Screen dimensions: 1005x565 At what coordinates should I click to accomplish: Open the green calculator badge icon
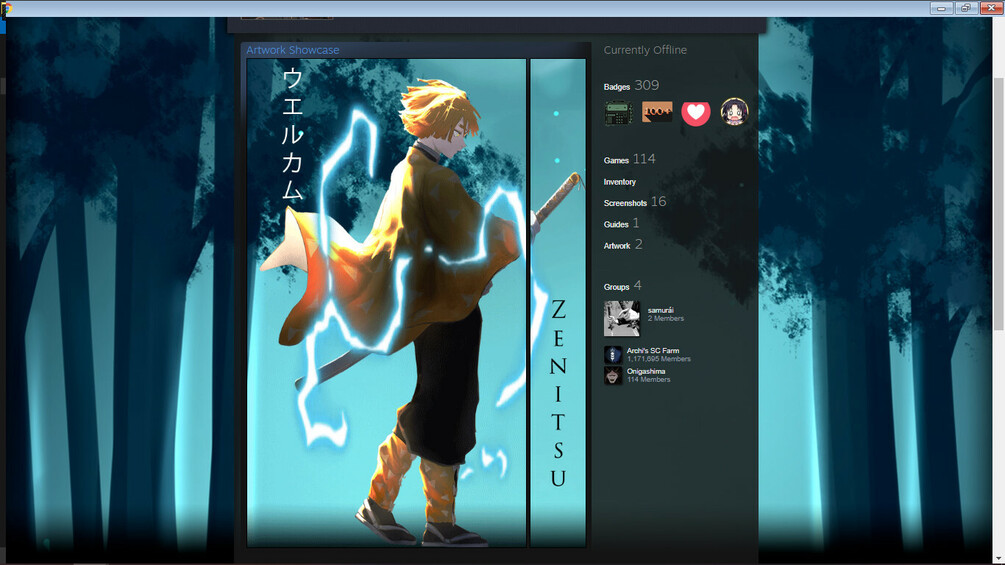[619, 113]
